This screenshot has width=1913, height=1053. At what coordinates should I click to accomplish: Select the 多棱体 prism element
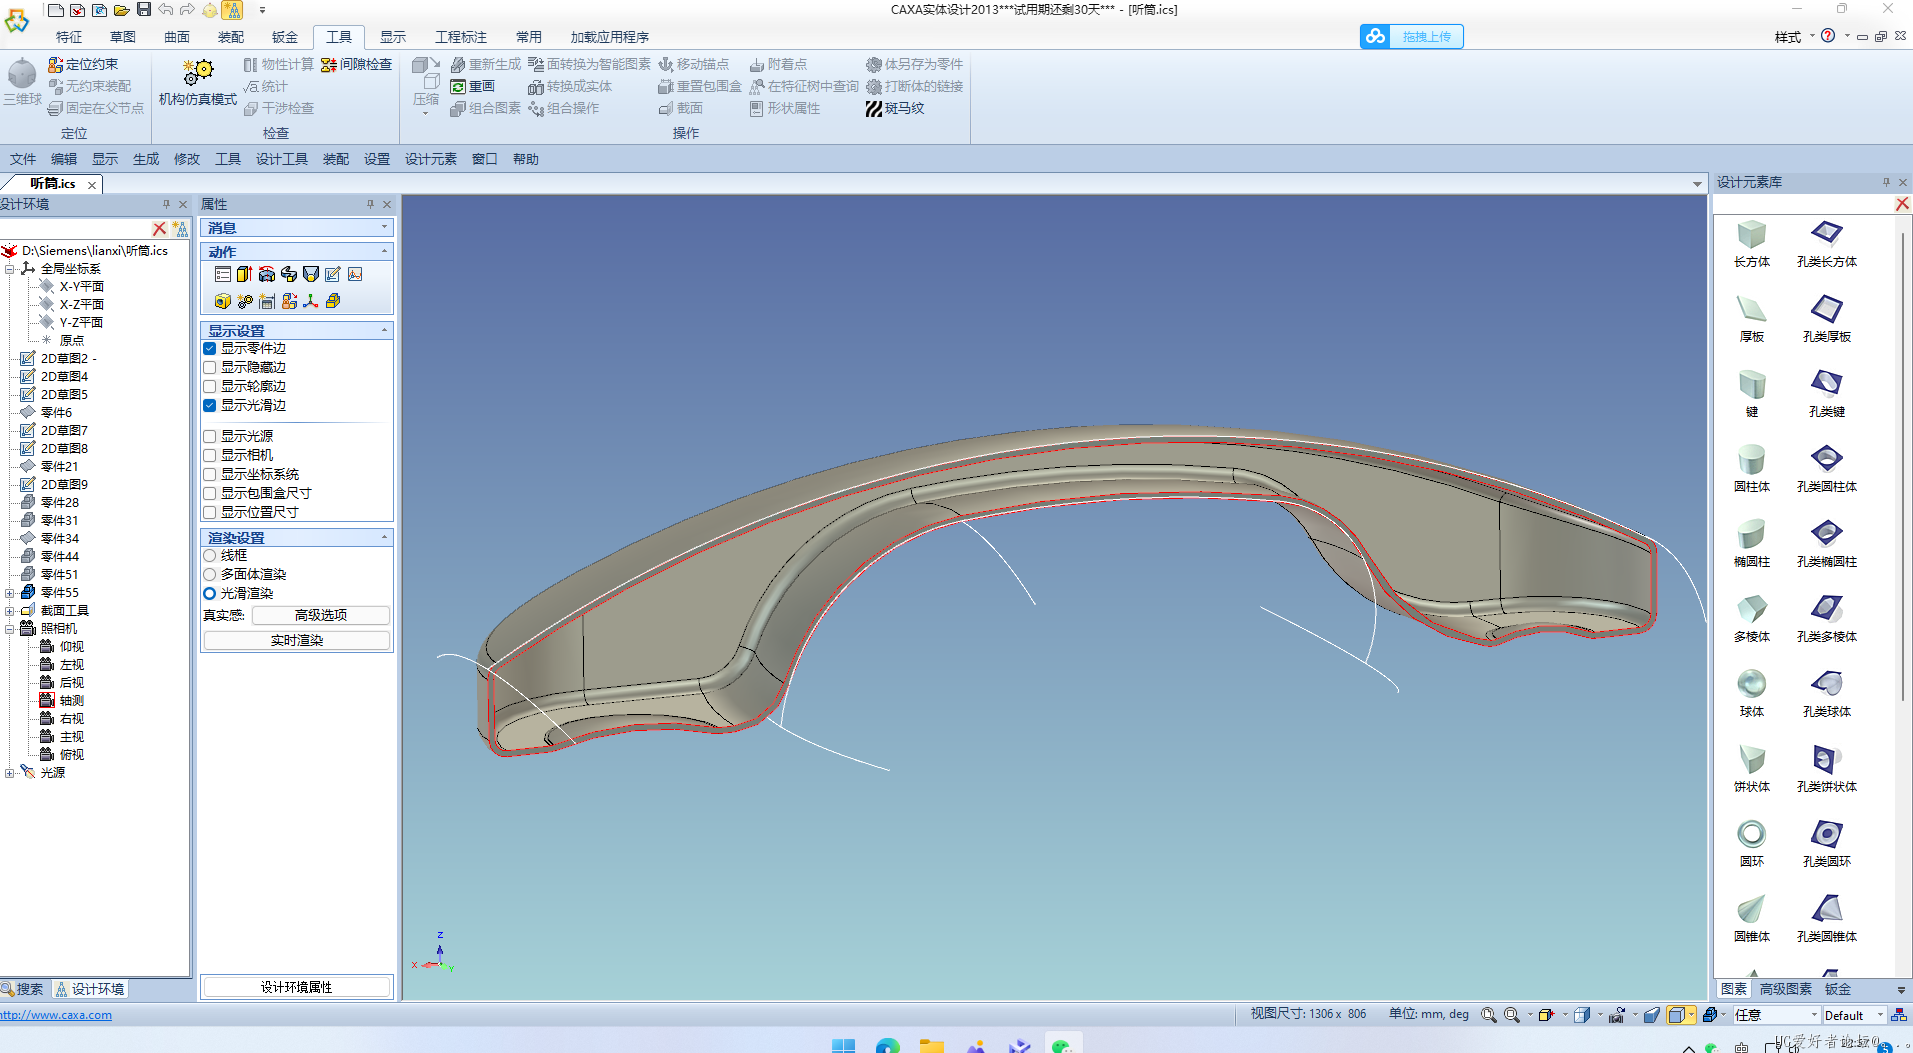(x=1751, y=619)
